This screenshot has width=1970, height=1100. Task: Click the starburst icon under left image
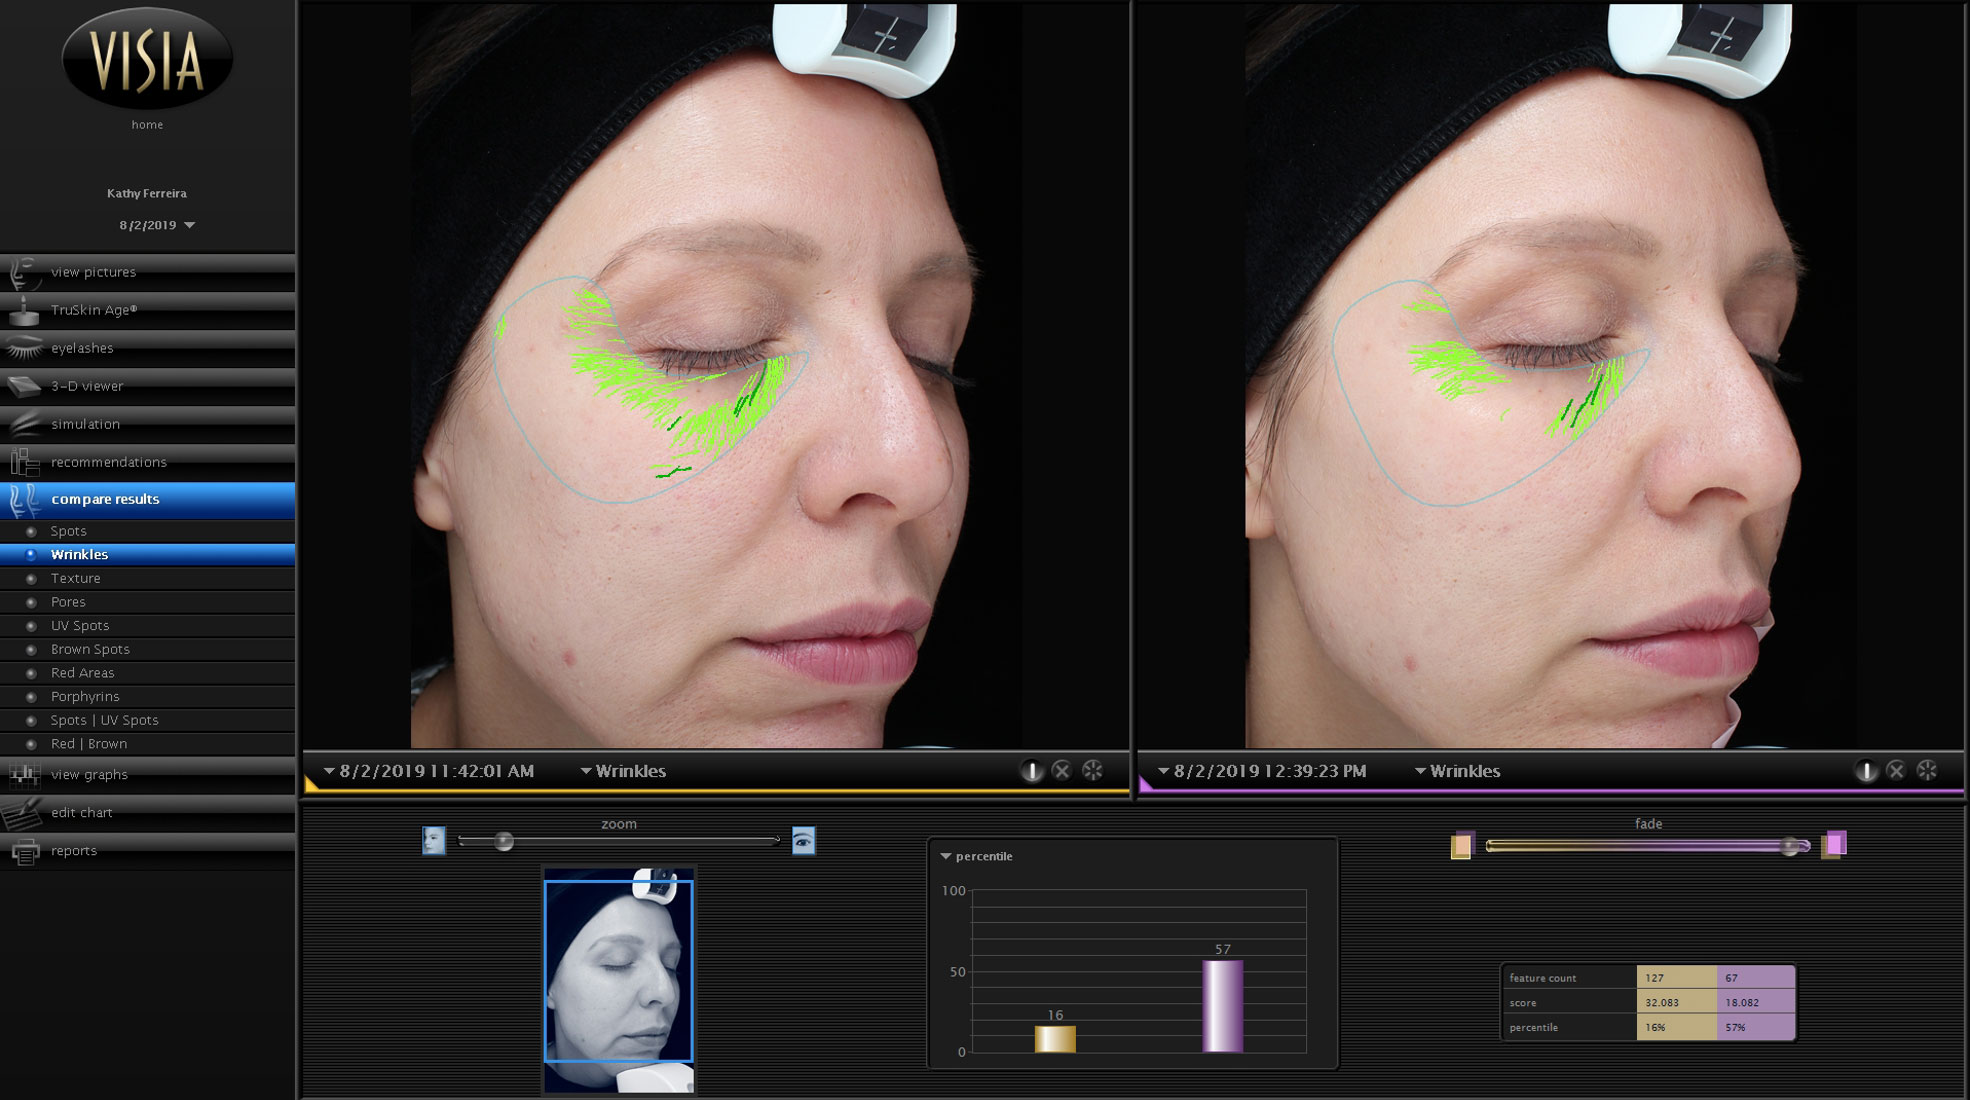(1092, 771)
